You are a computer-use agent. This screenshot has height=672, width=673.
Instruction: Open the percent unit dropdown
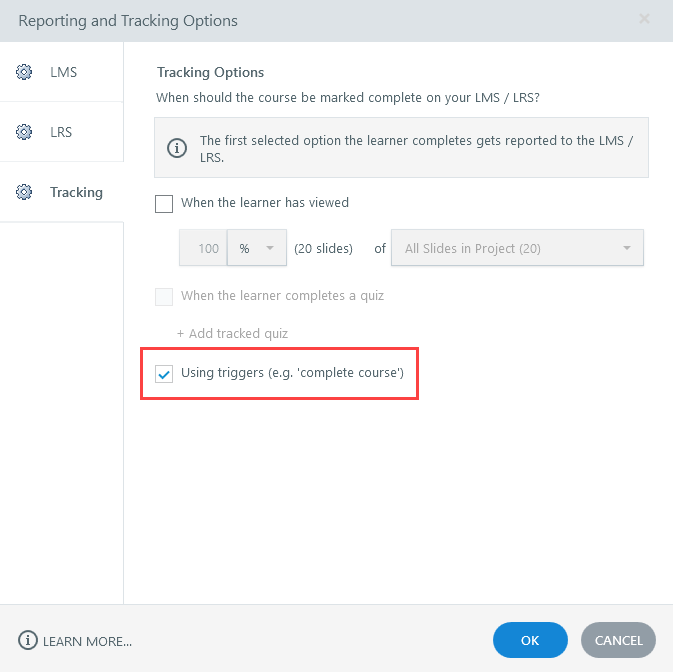click(x=257, y=248)
